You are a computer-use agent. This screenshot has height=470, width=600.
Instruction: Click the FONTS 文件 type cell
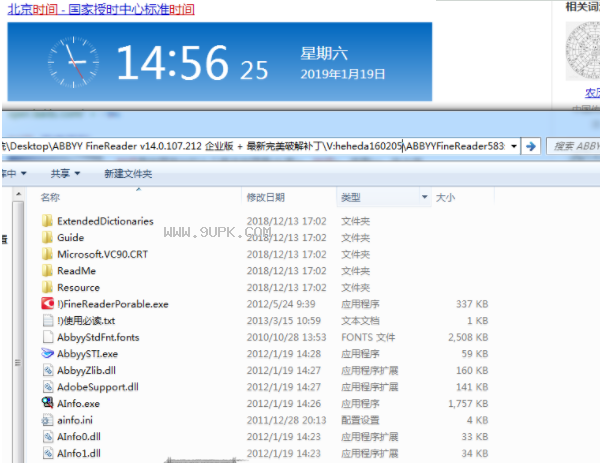(368, 337)
